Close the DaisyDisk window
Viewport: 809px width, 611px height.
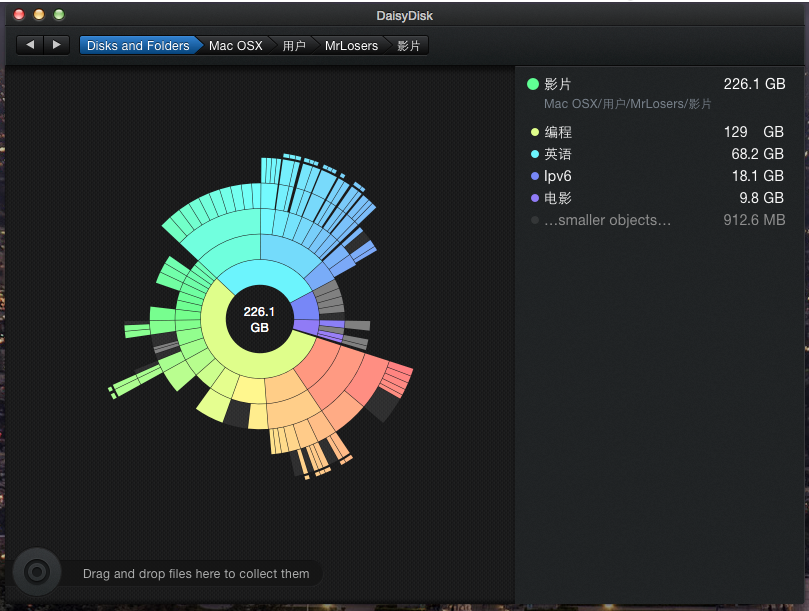19,14
